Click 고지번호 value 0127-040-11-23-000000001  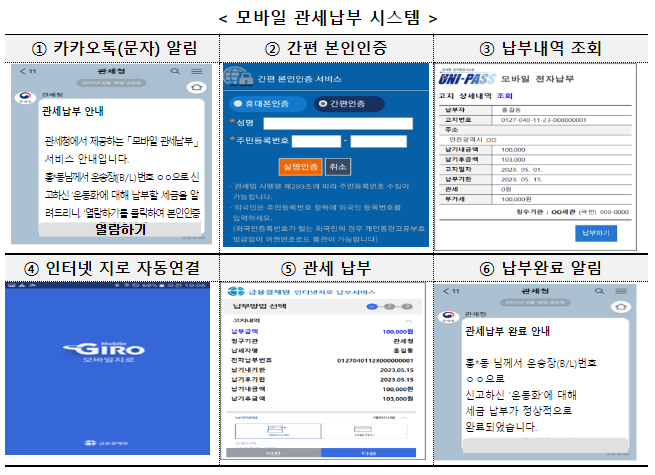tap(543, 120)
